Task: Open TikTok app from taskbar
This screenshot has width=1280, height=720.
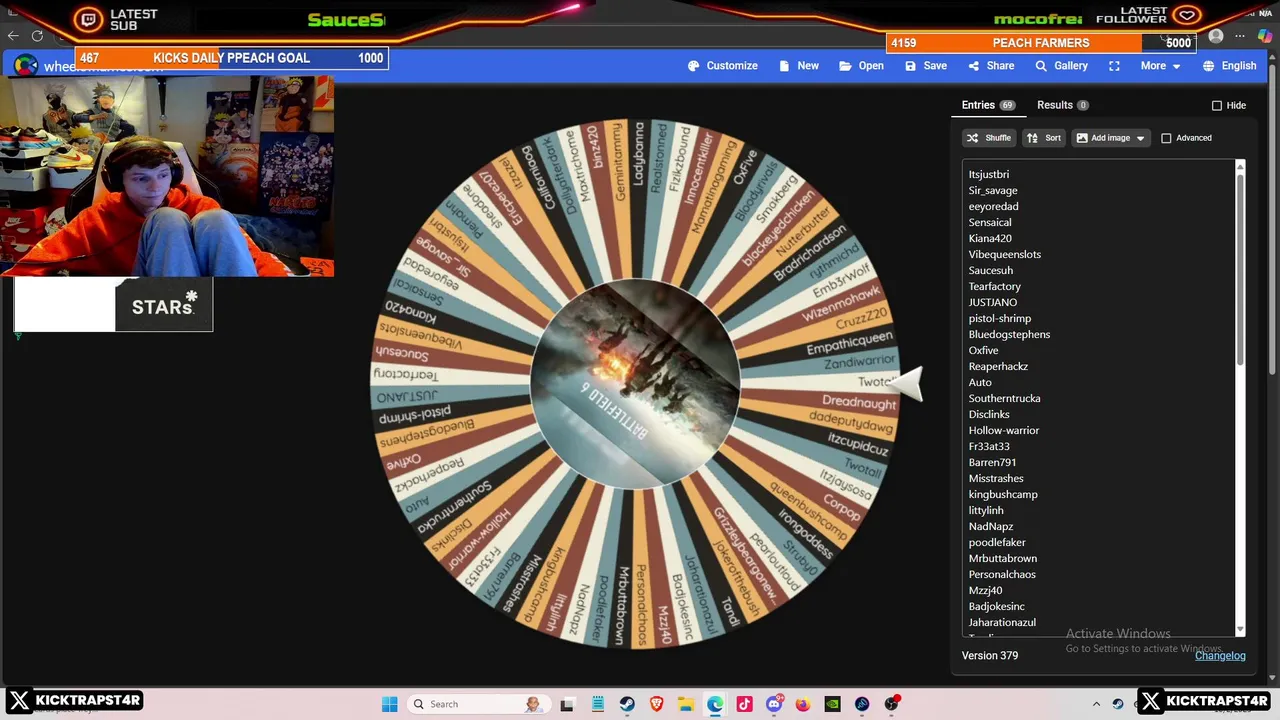Action: [744, 704]
